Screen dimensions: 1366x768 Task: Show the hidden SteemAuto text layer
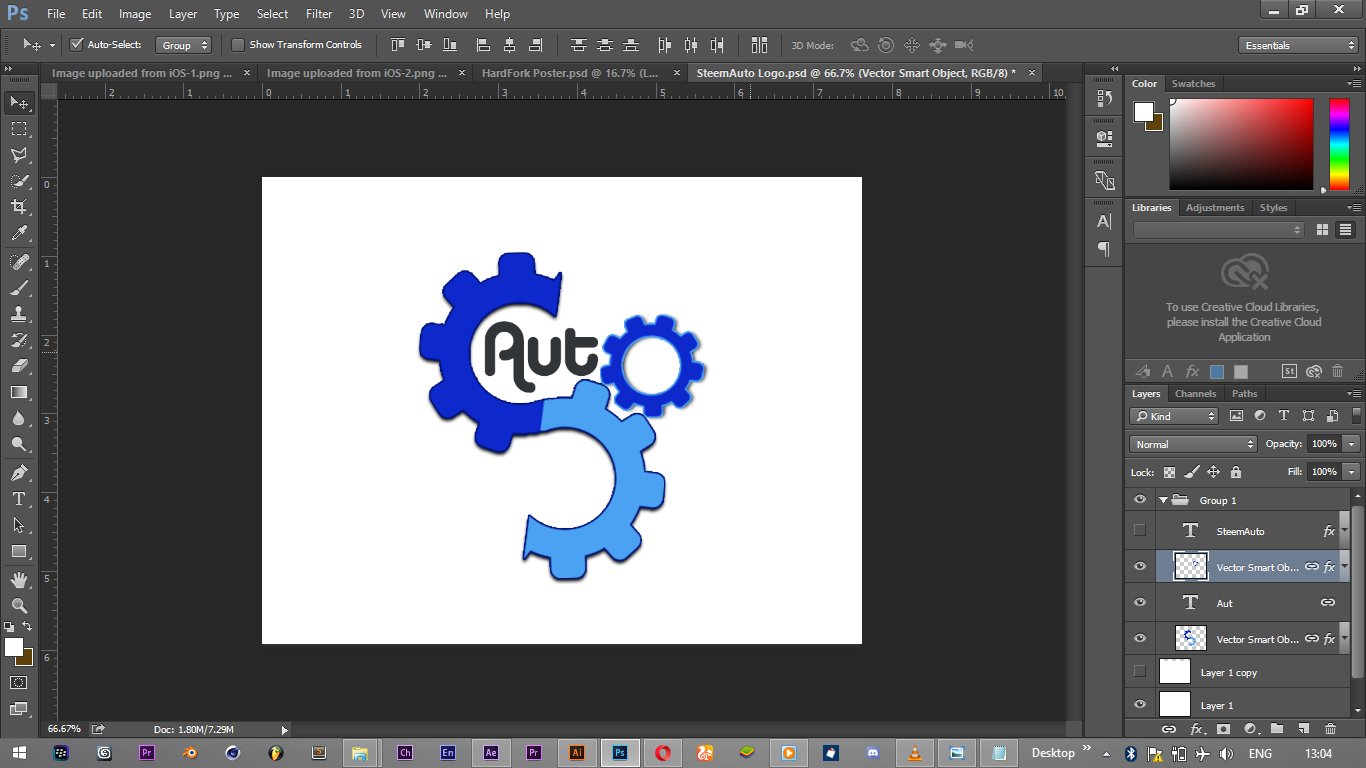[x=1140, y=531]
